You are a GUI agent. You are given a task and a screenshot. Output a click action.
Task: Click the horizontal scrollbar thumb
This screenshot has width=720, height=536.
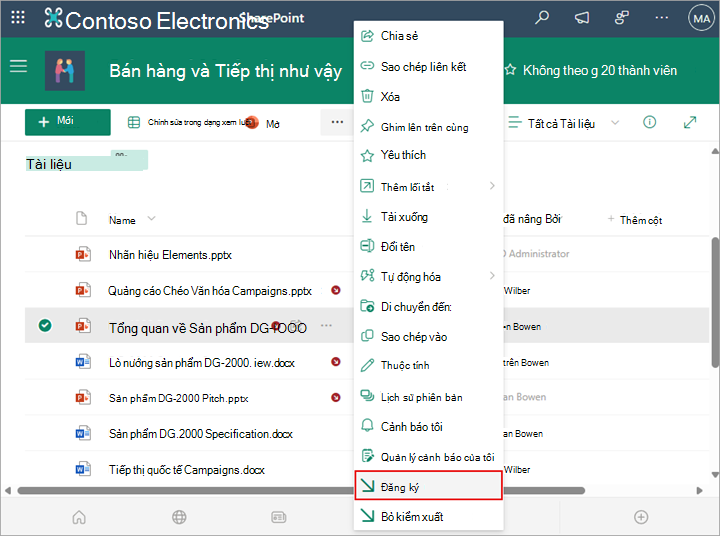(x=301, y=491)
